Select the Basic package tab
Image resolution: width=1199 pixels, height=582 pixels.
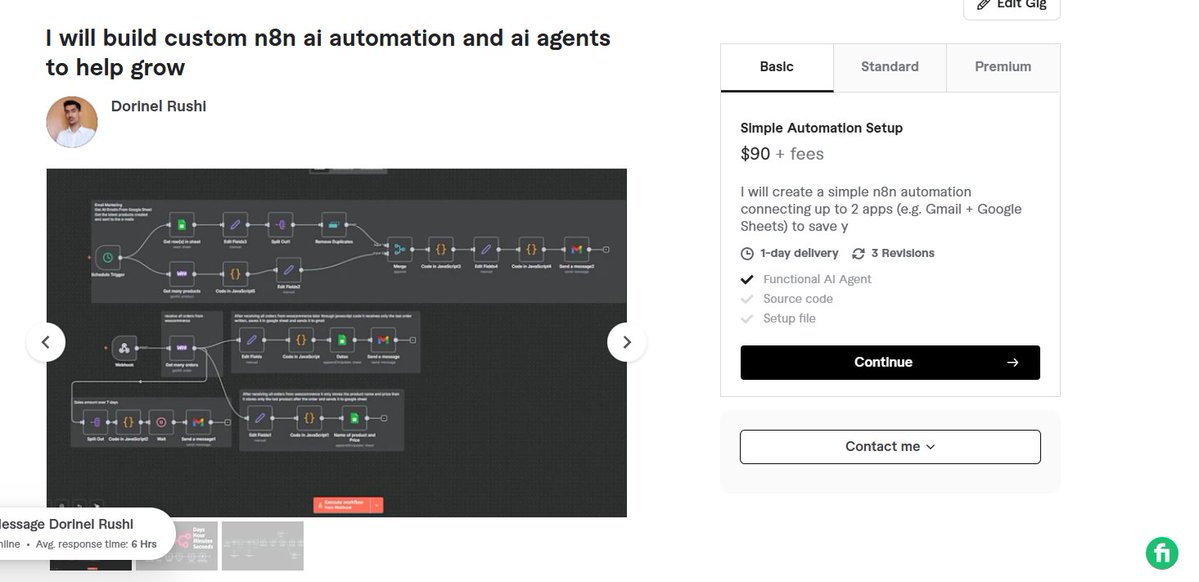777,67
